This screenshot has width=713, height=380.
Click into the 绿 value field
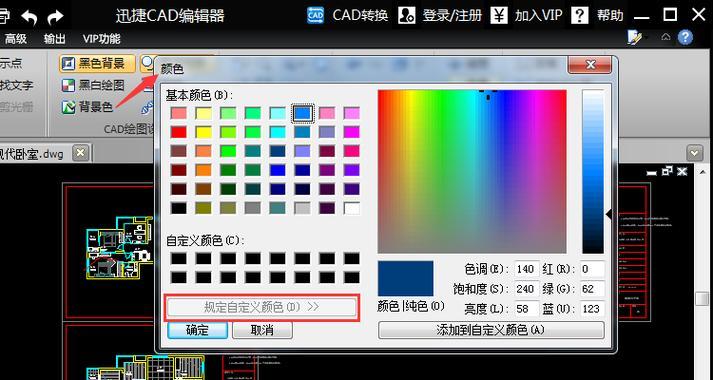click(x=592, y=289)
